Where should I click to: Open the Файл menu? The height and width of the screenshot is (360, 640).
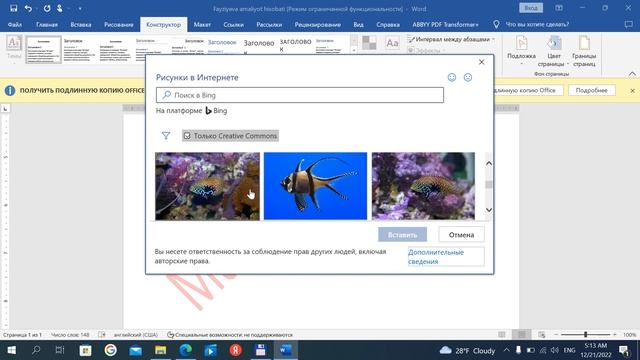click(x=15, y=24)
